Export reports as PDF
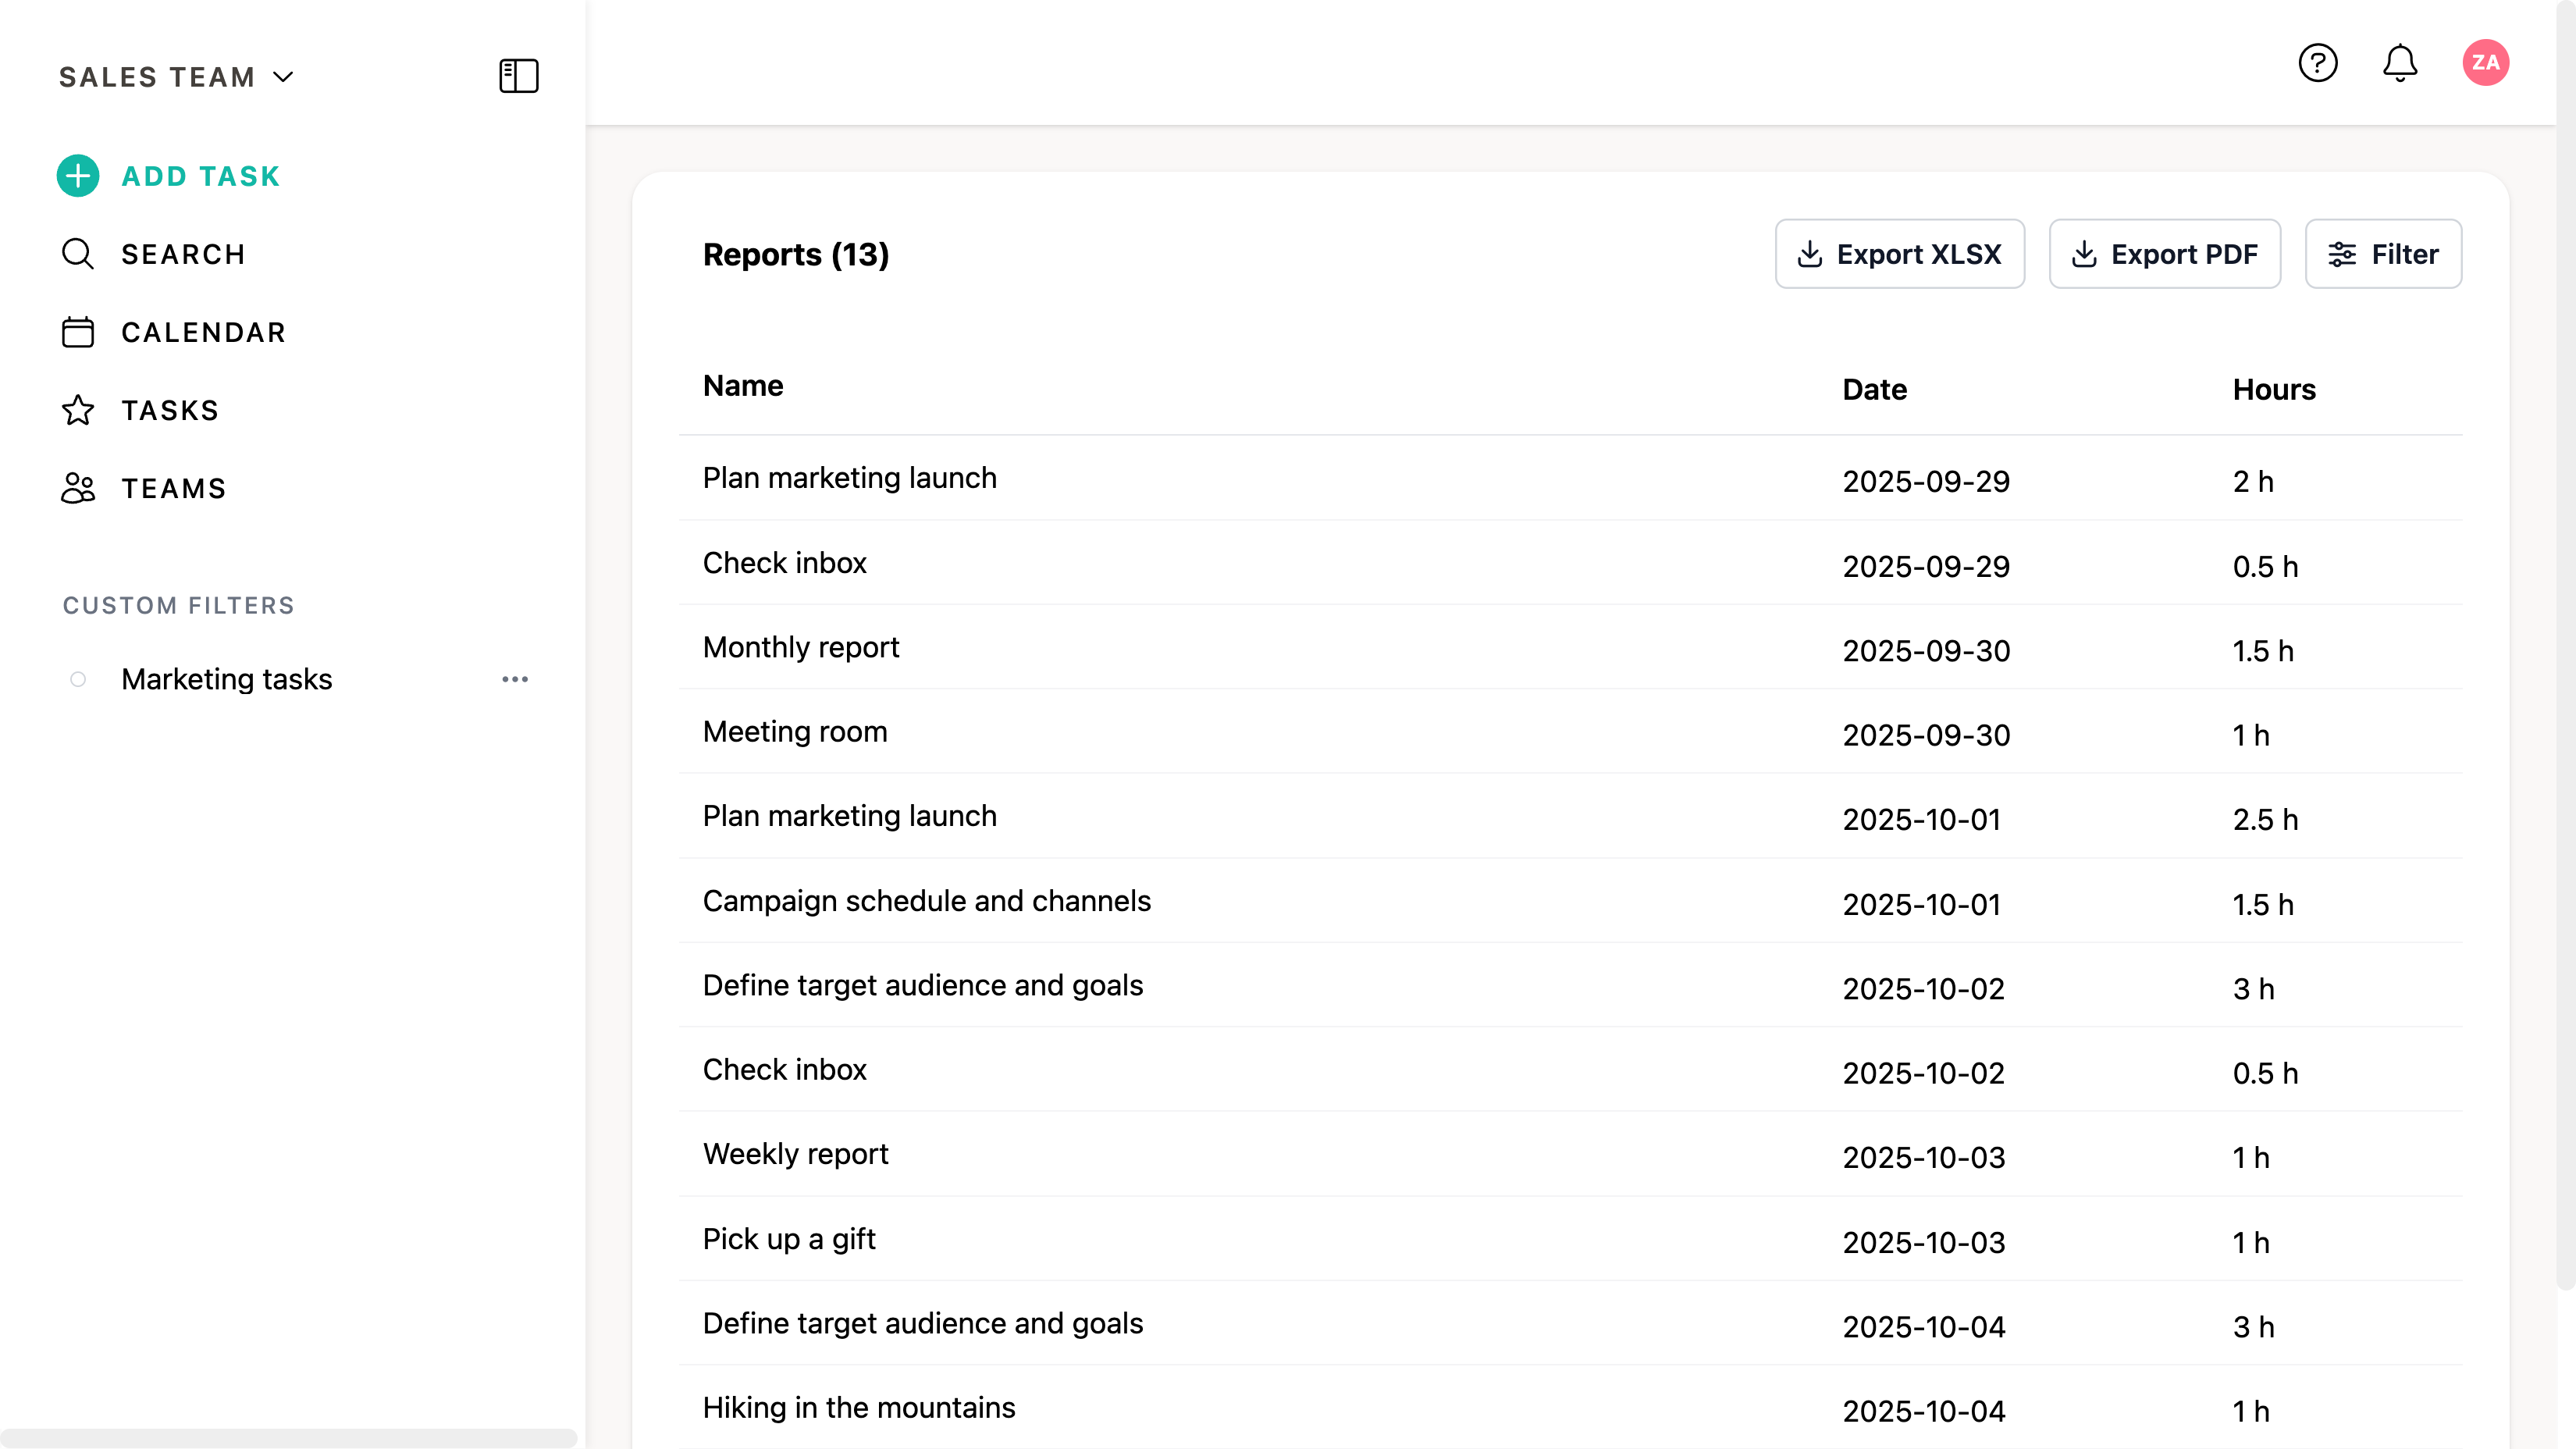 point(2164,254)
